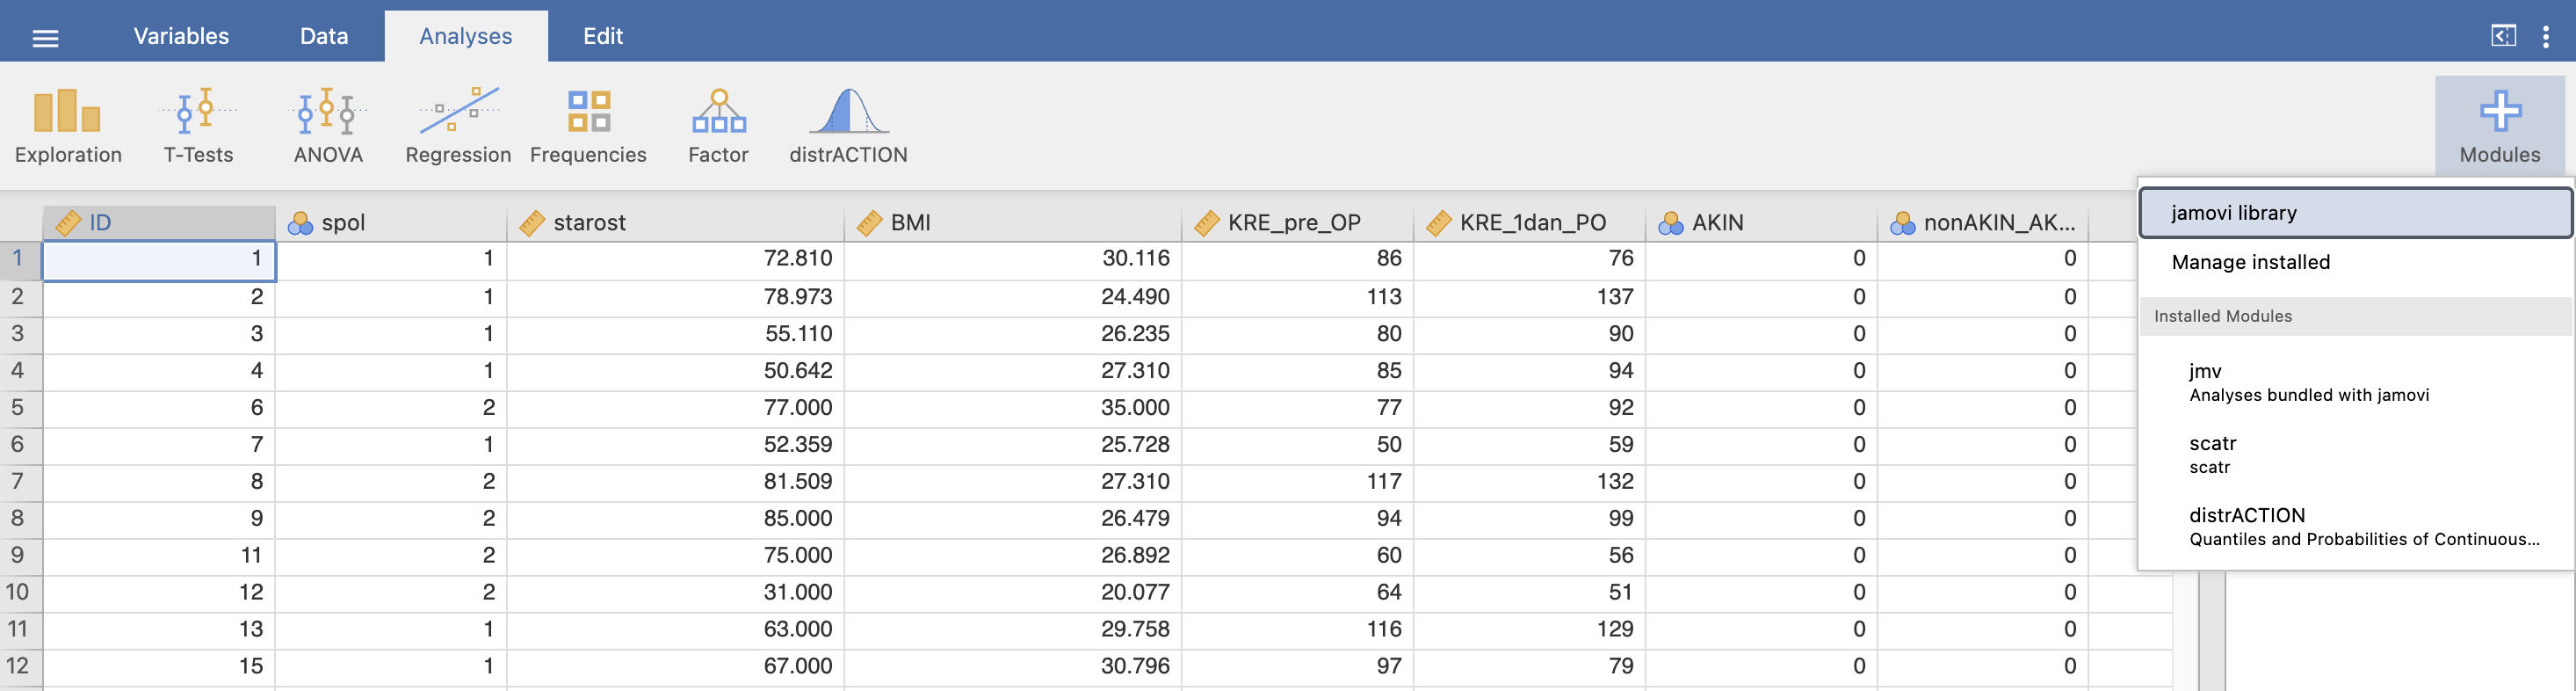Open the hamburger main menu
The image size is (2576, 691).
point(45,38)
